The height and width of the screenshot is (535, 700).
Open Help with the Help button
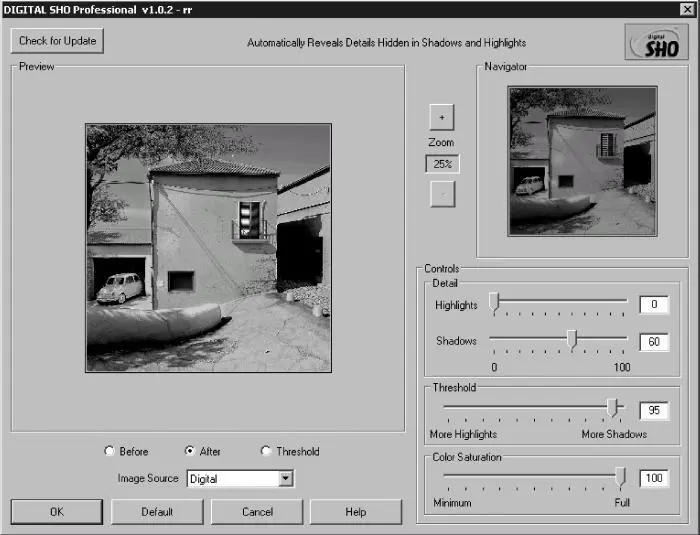point(356,512)
